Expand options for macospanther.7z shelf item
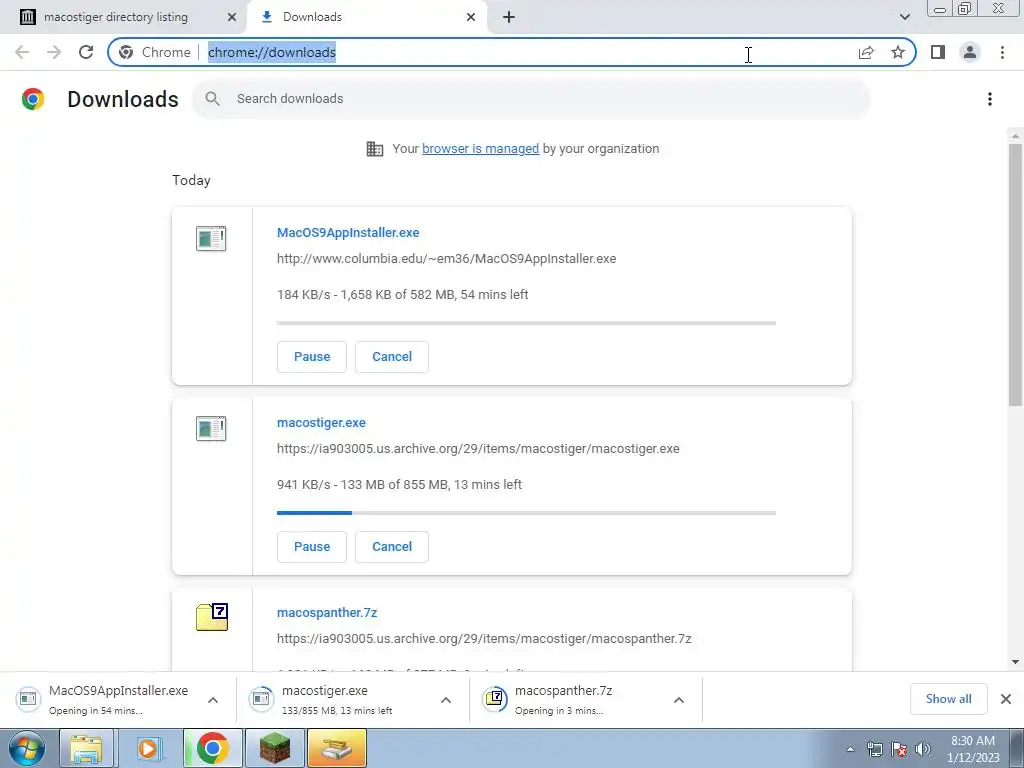Image resolution: width=1024 pixels, height=768 pixels. point(679,700)
